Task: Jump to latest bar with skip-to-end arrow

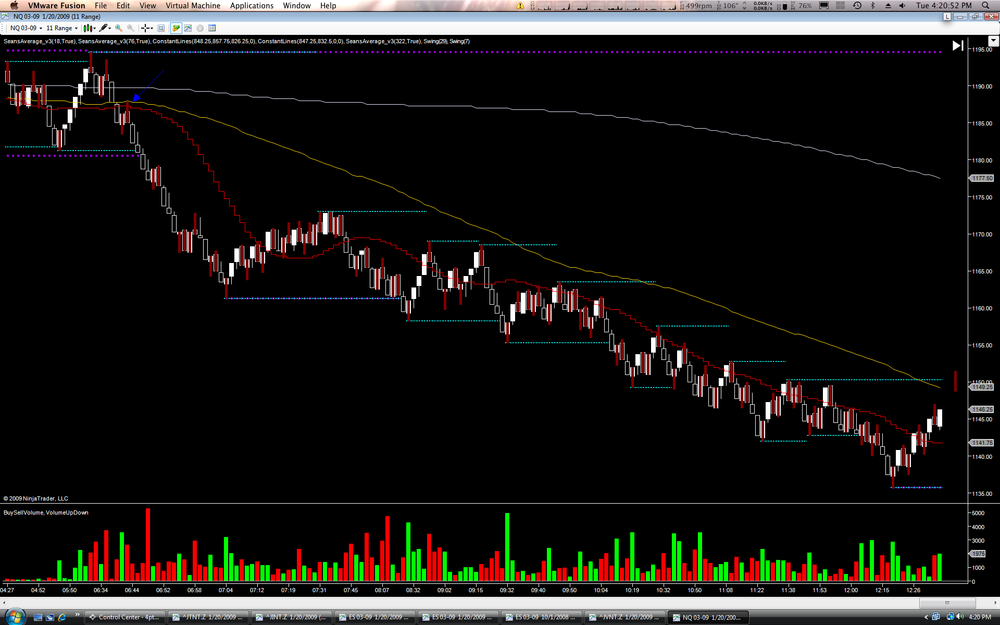Action: (958, 45)
